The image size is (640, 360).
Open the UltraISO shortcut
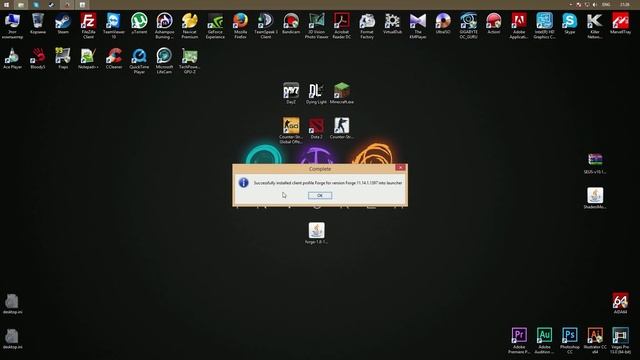click(443, 23)
